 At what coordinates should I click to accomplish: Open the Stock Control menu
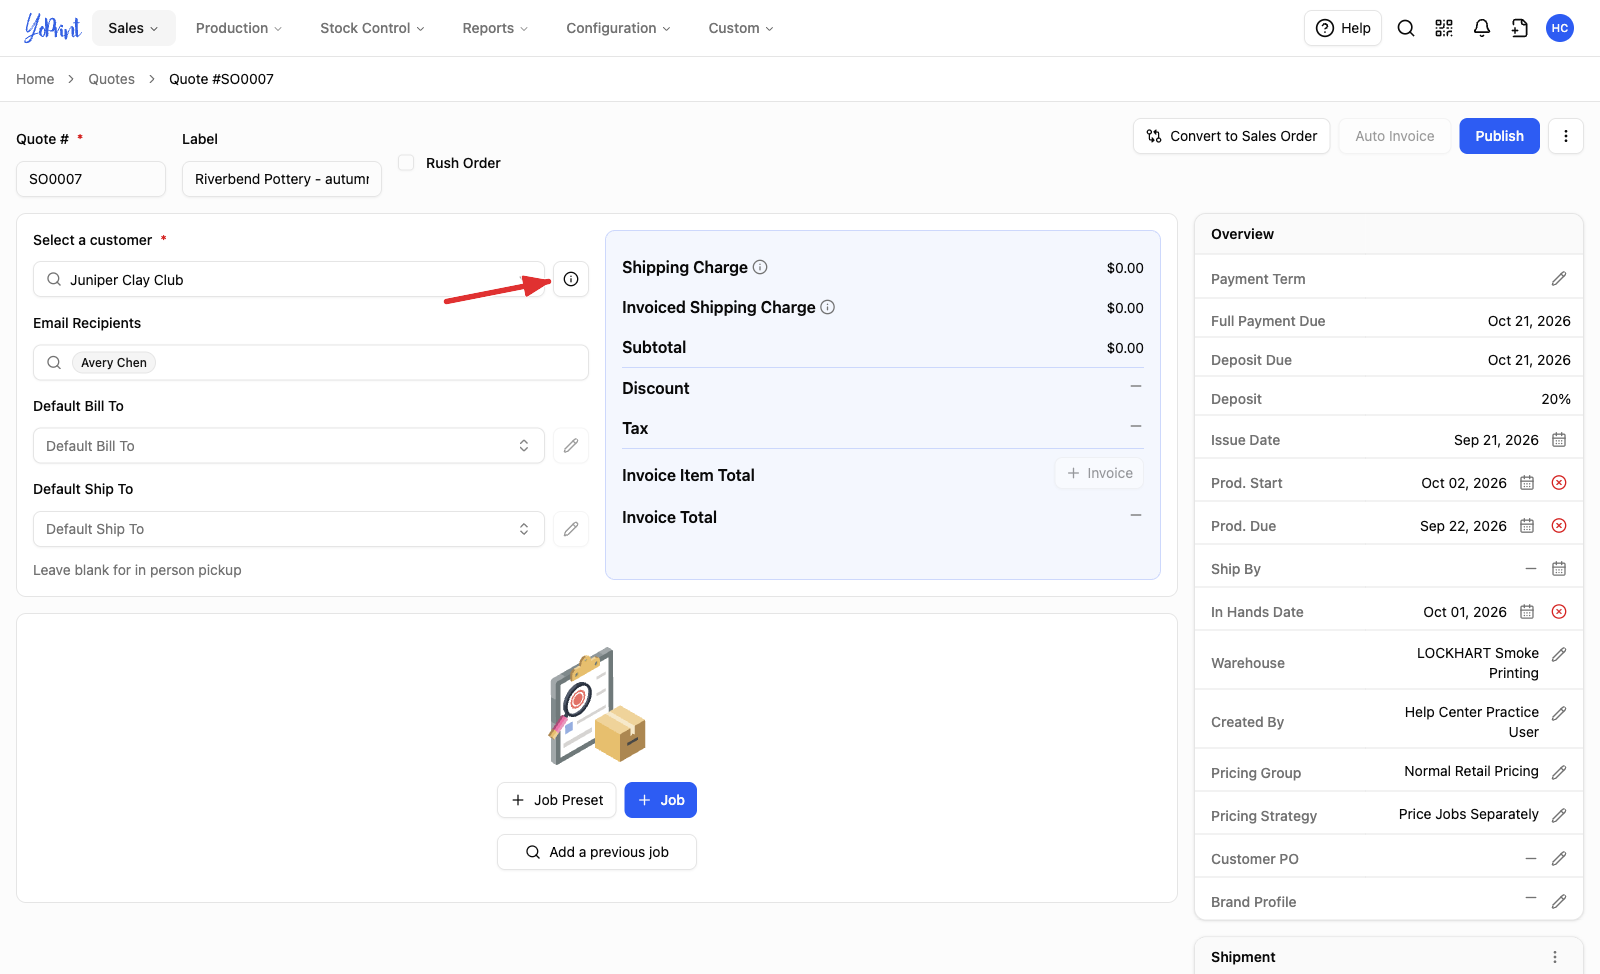[x=372, y=28]
